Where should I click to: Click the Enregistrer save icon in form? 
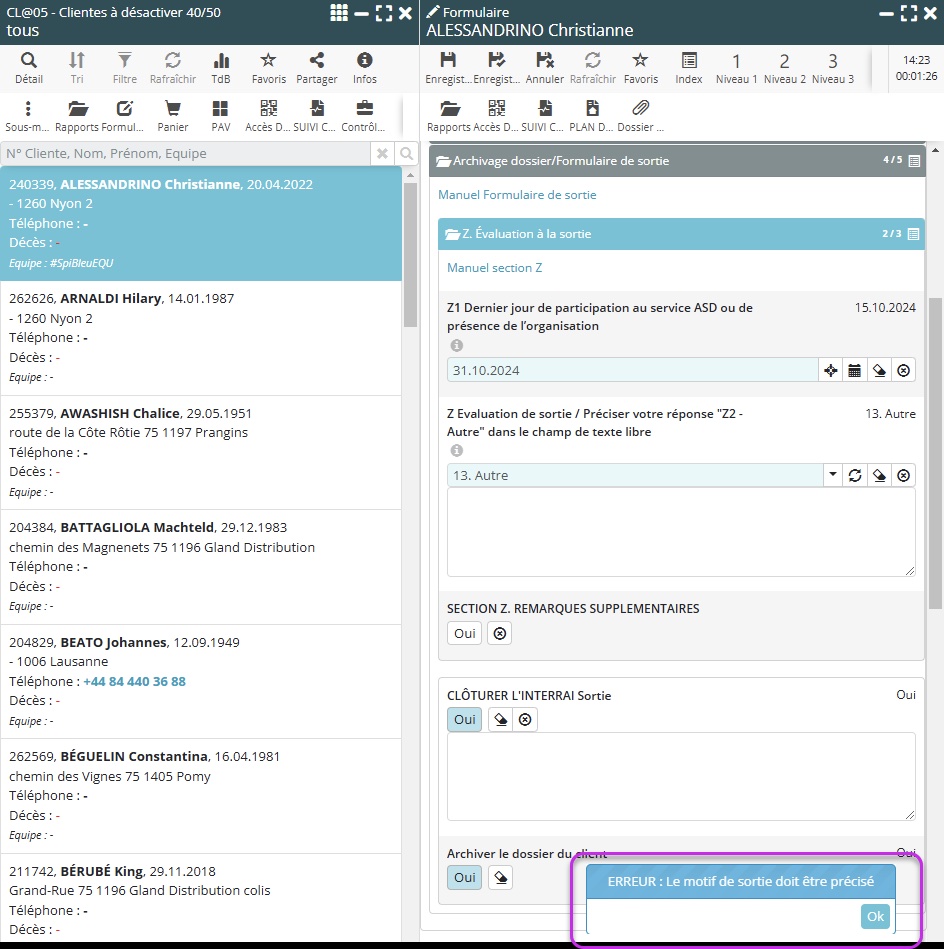point(448,66)
